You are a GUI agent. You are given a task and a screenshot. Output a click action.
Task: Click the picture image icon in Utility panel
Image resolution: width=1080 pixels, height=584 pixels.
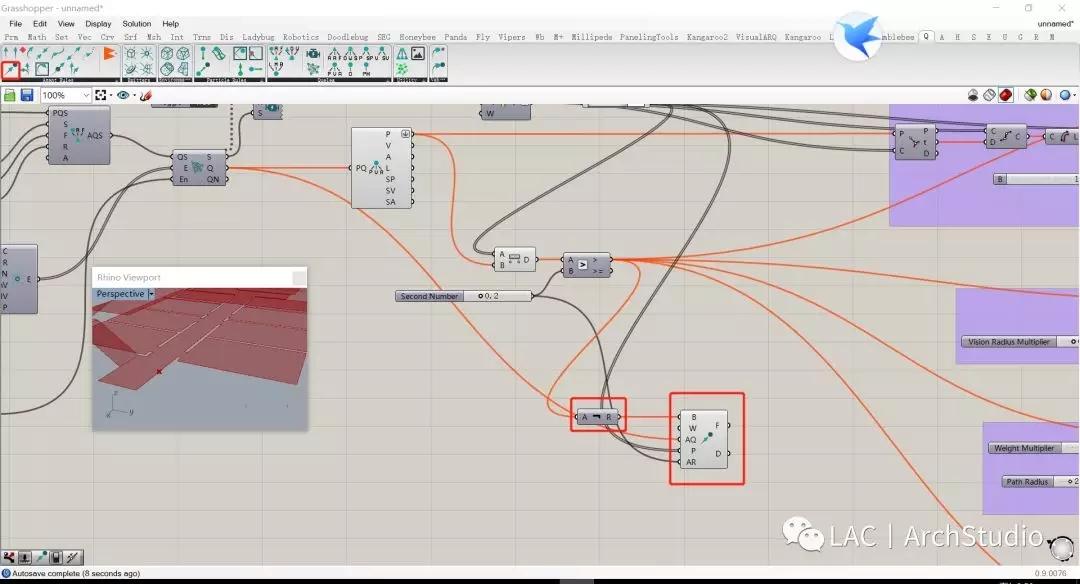418,53
